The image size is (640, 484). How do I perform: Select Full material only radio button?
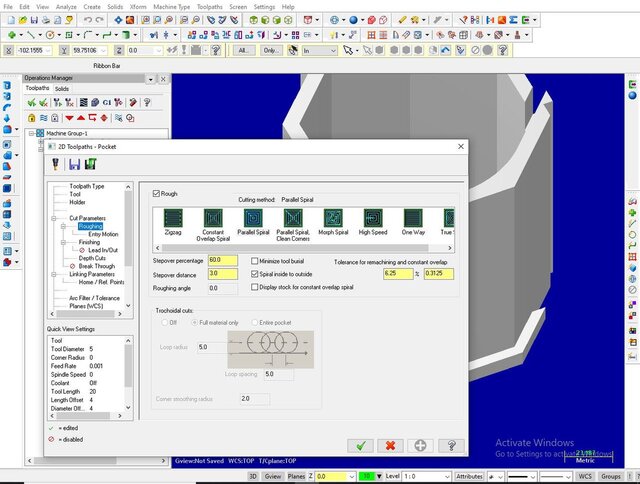pos(195,322)
